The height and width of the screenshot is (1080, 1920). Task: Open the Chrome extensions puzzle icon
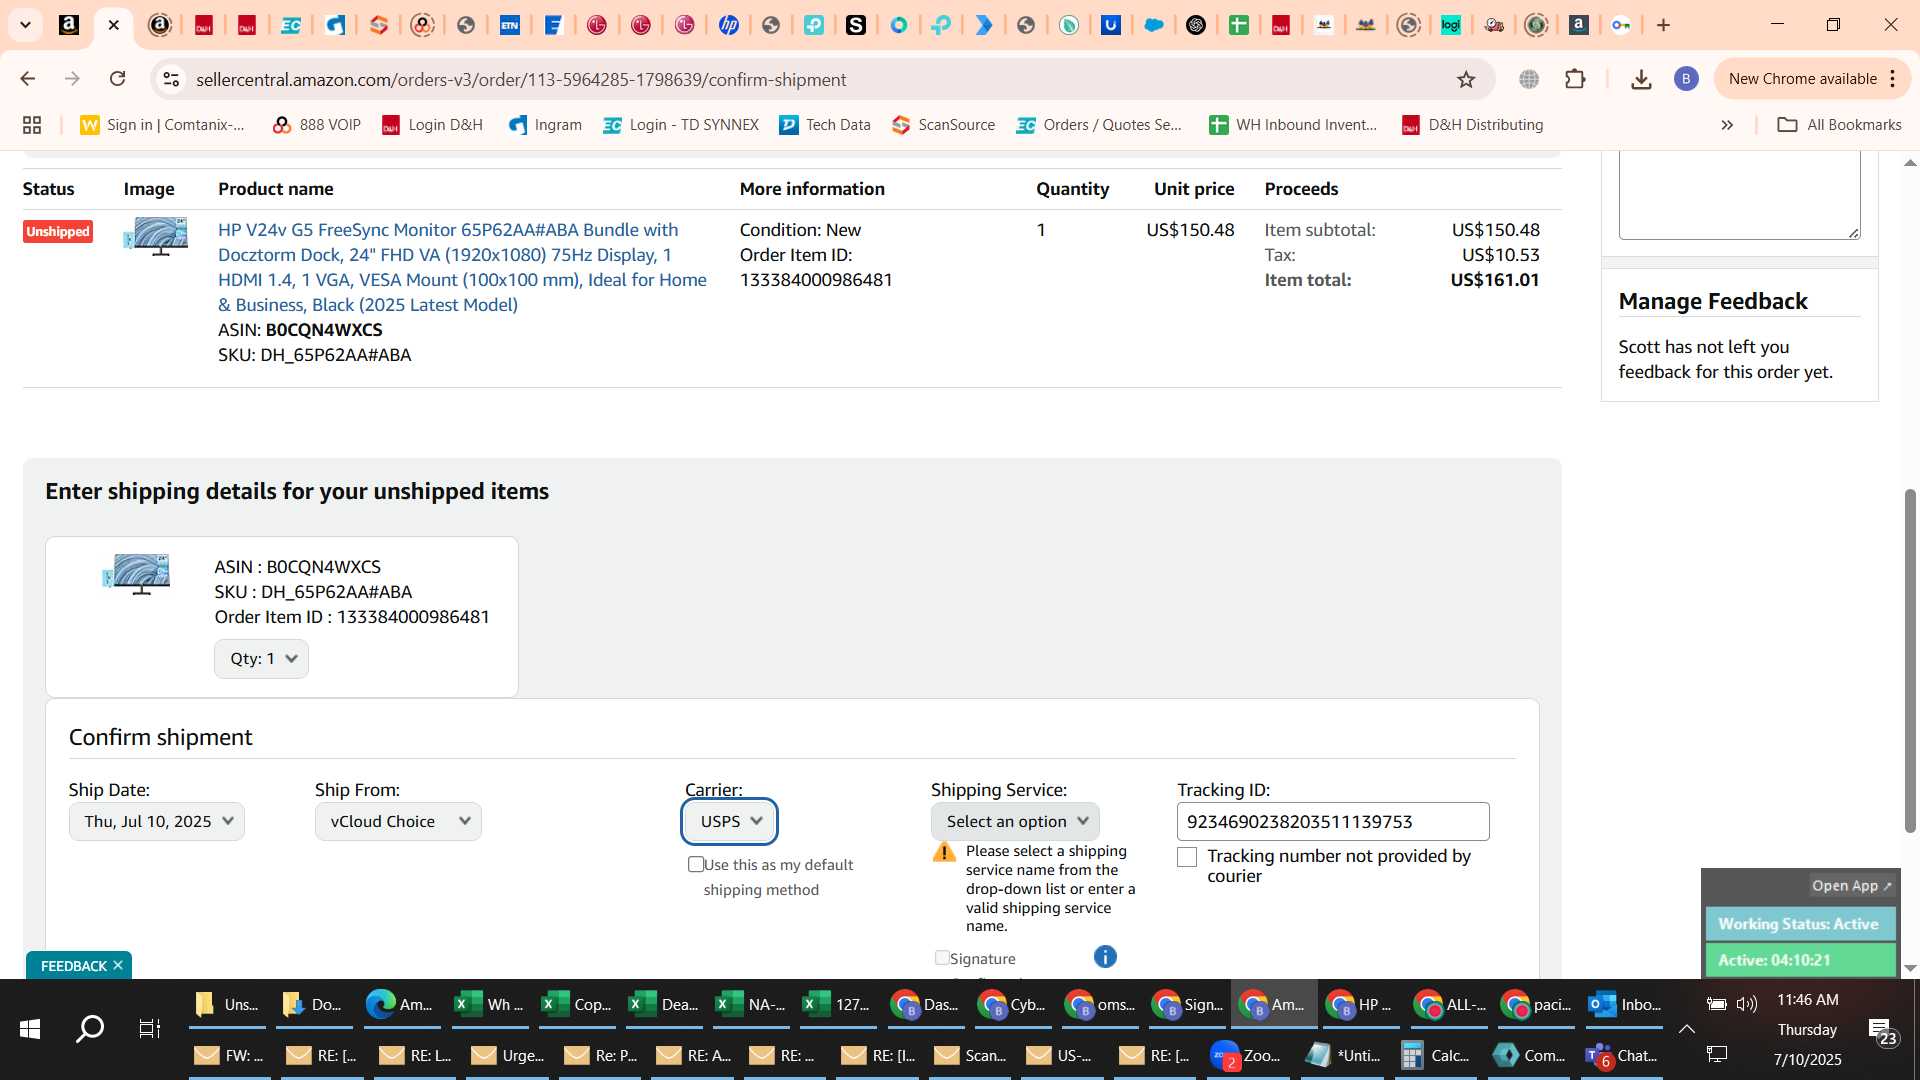[1575, 79]
